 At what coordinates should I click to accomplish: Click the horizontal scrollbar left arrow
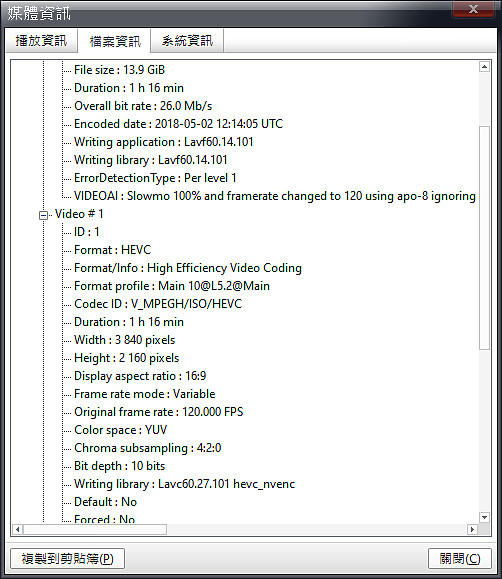click(x=17, y=530)
